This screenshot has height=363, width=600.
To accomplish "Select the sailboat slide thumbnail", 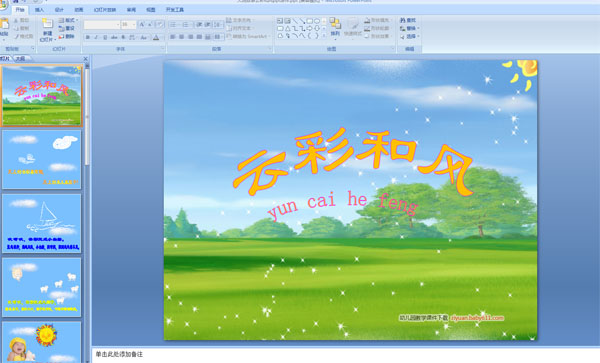I will pyautogui.click(x=42, y=223).
